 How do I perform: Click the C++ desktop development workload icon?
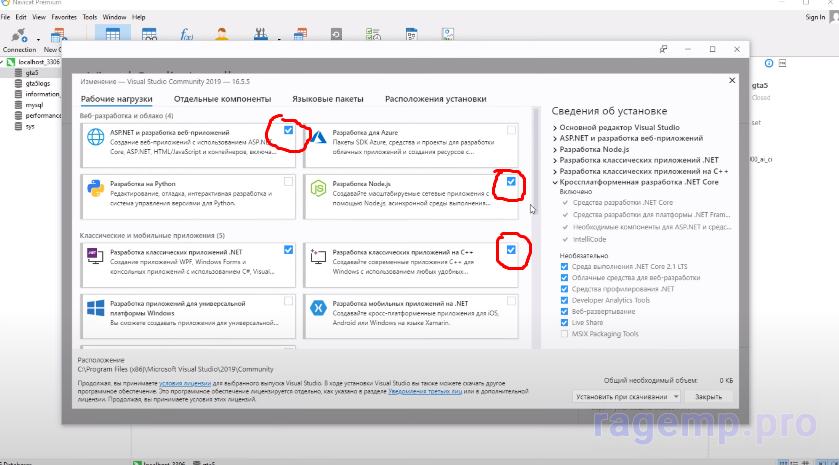tap(318, 256)
